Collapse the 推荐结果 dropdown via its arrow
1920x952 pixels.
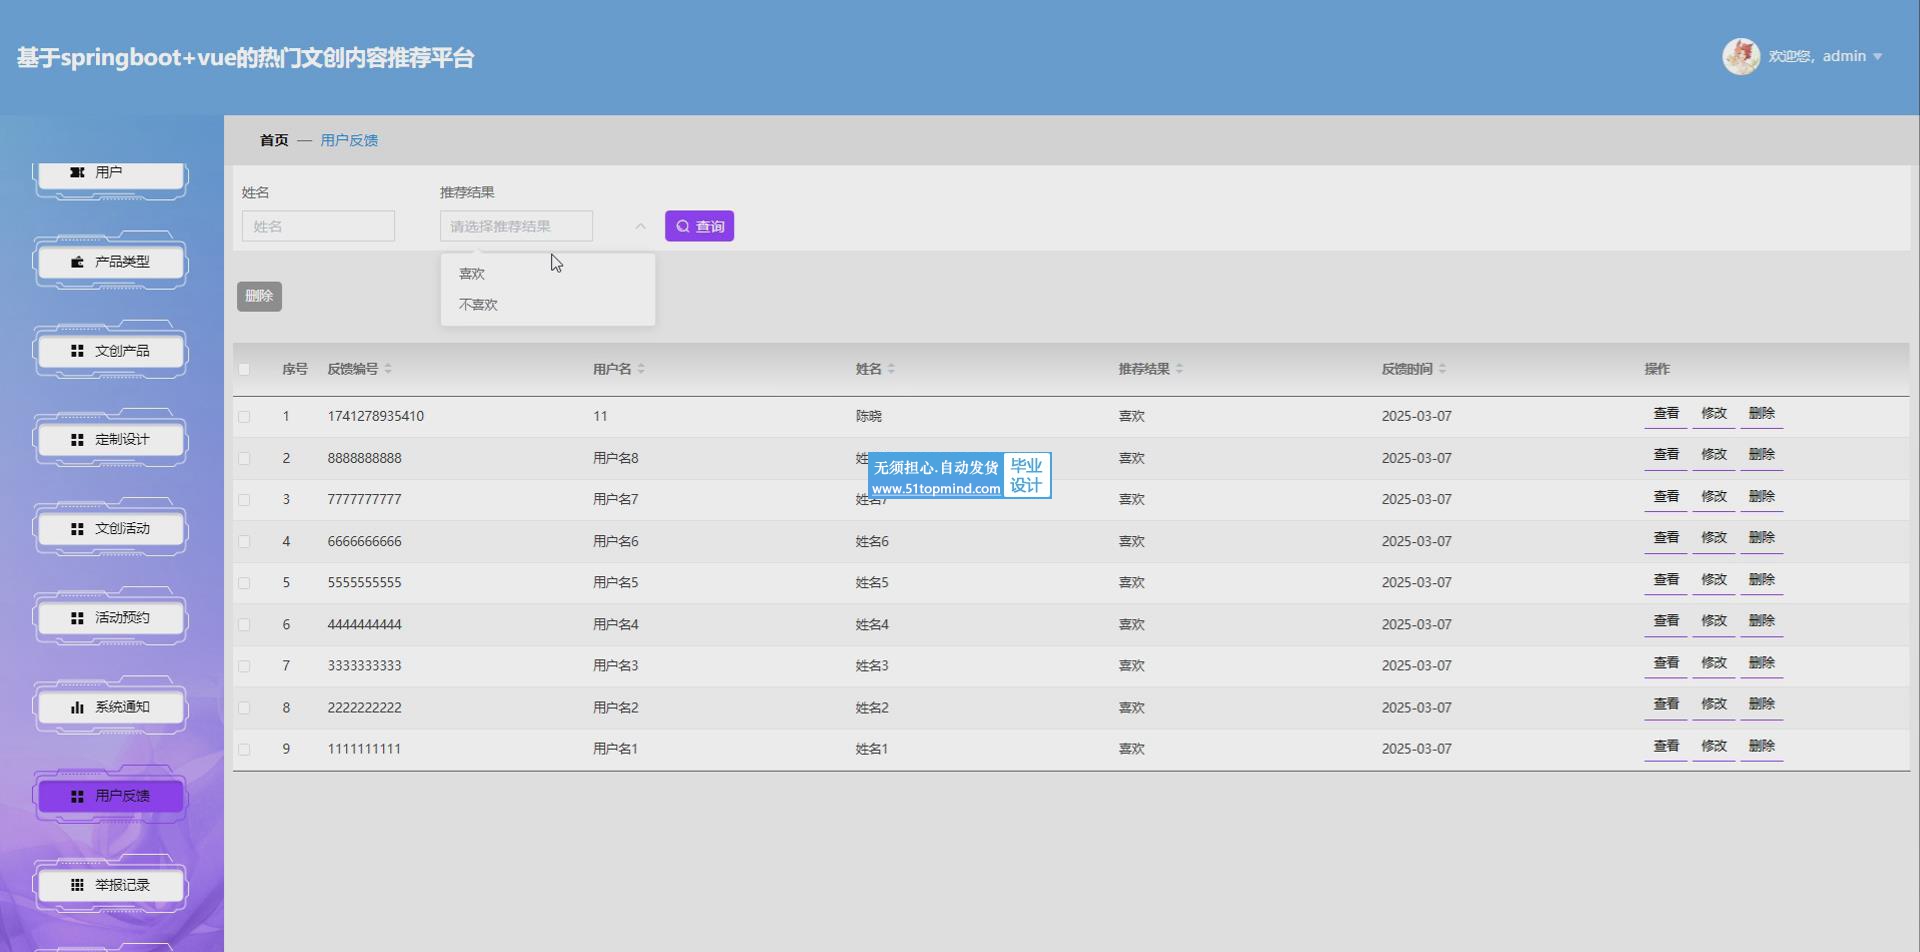[x=640, y=227]
